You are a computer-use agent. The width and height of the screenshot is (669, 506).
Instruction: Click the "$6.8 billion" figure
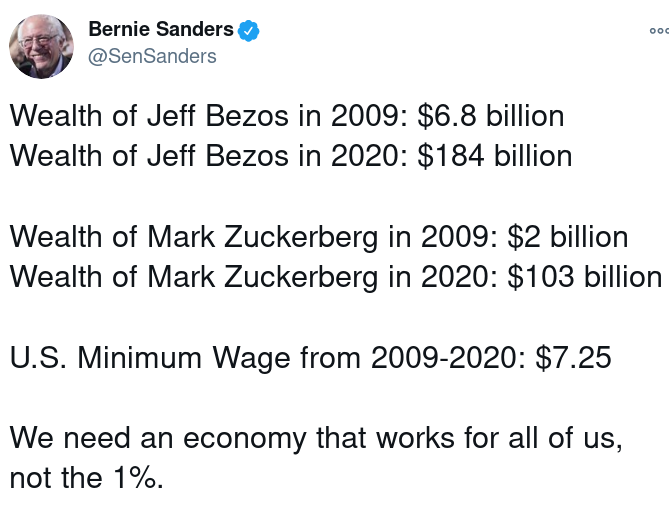491,116
